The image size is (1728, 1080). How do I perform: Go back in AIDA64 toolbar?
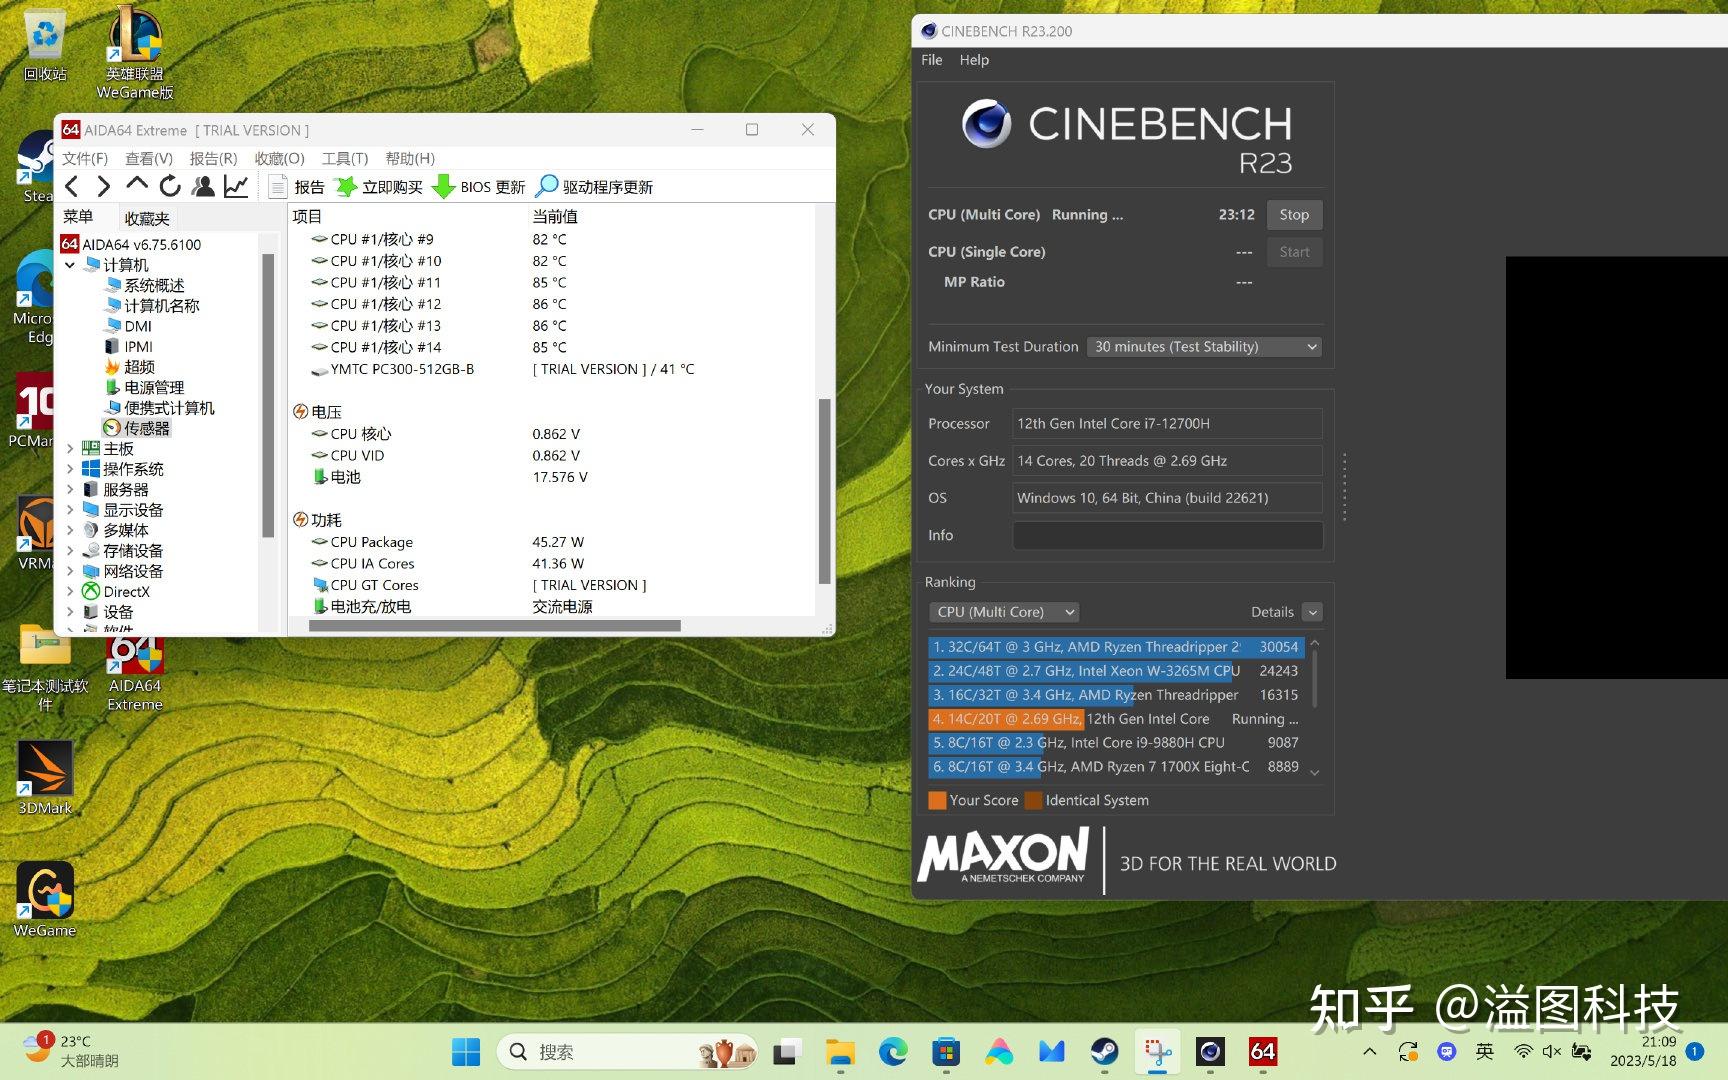click(71, 186)
